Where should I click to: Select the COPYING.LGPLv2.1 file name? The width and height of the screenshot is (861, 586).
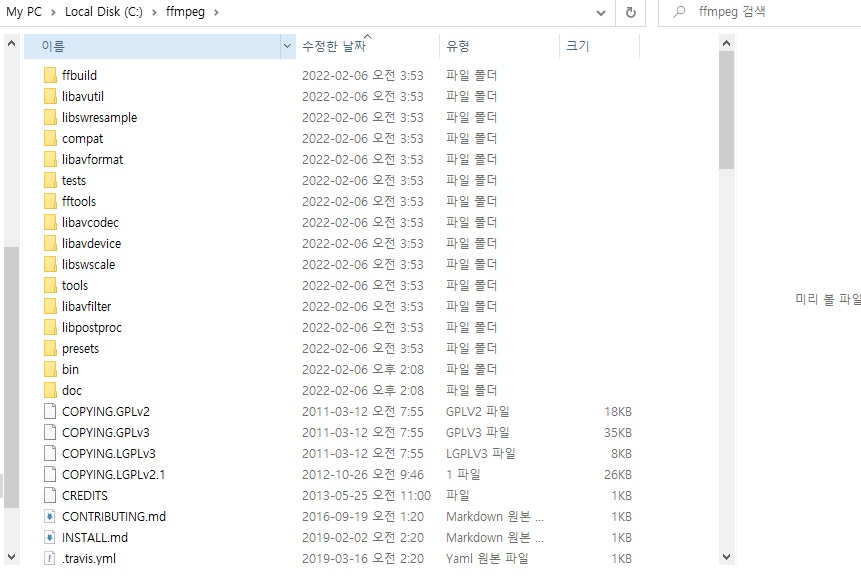click(113, 475)
